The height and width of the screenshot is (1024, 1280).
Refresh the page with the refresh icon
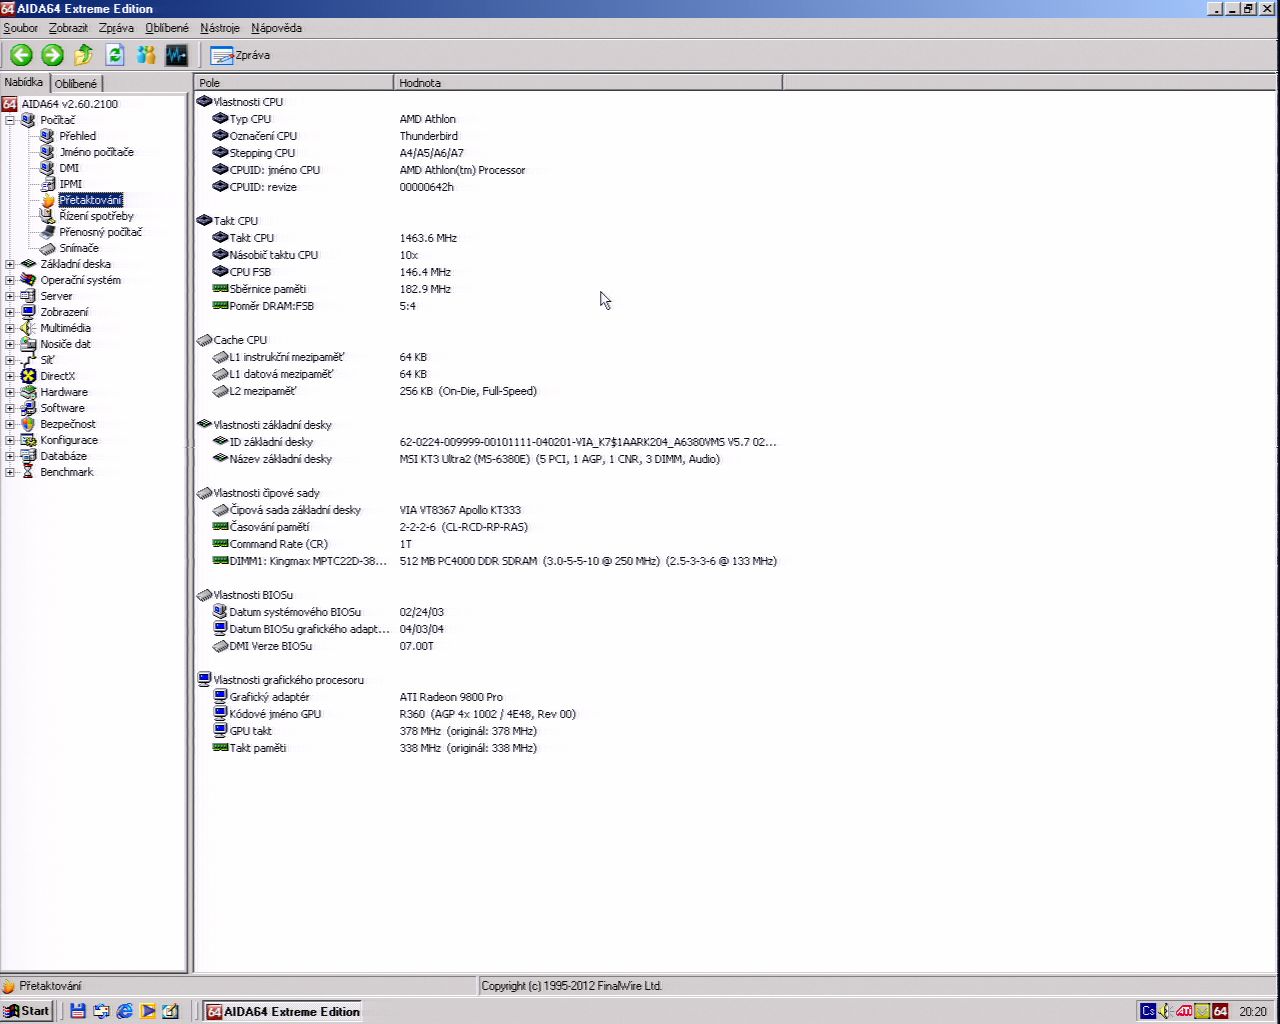pyautogui.click(x=115, y=55)
